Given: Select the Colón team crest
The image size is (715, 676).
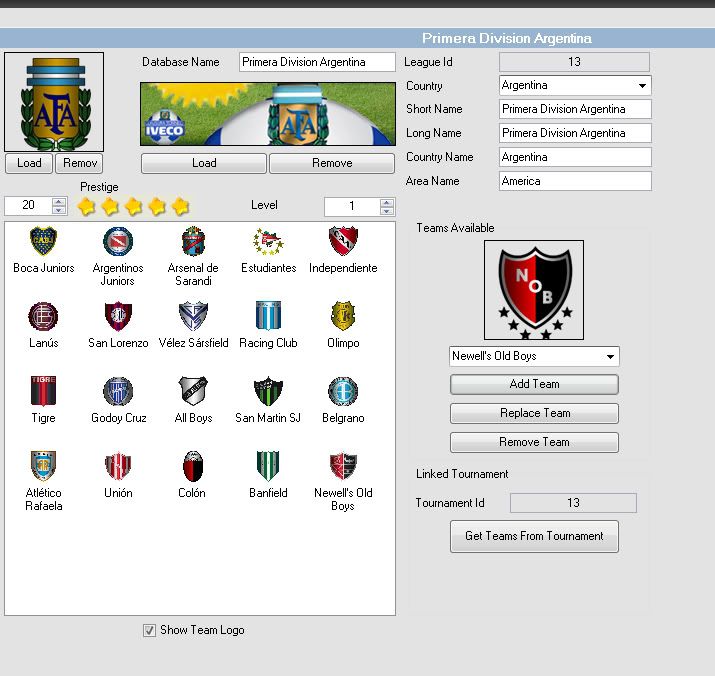Looking at the screenshot, I should pyautogui.click(x=193, y=466).
